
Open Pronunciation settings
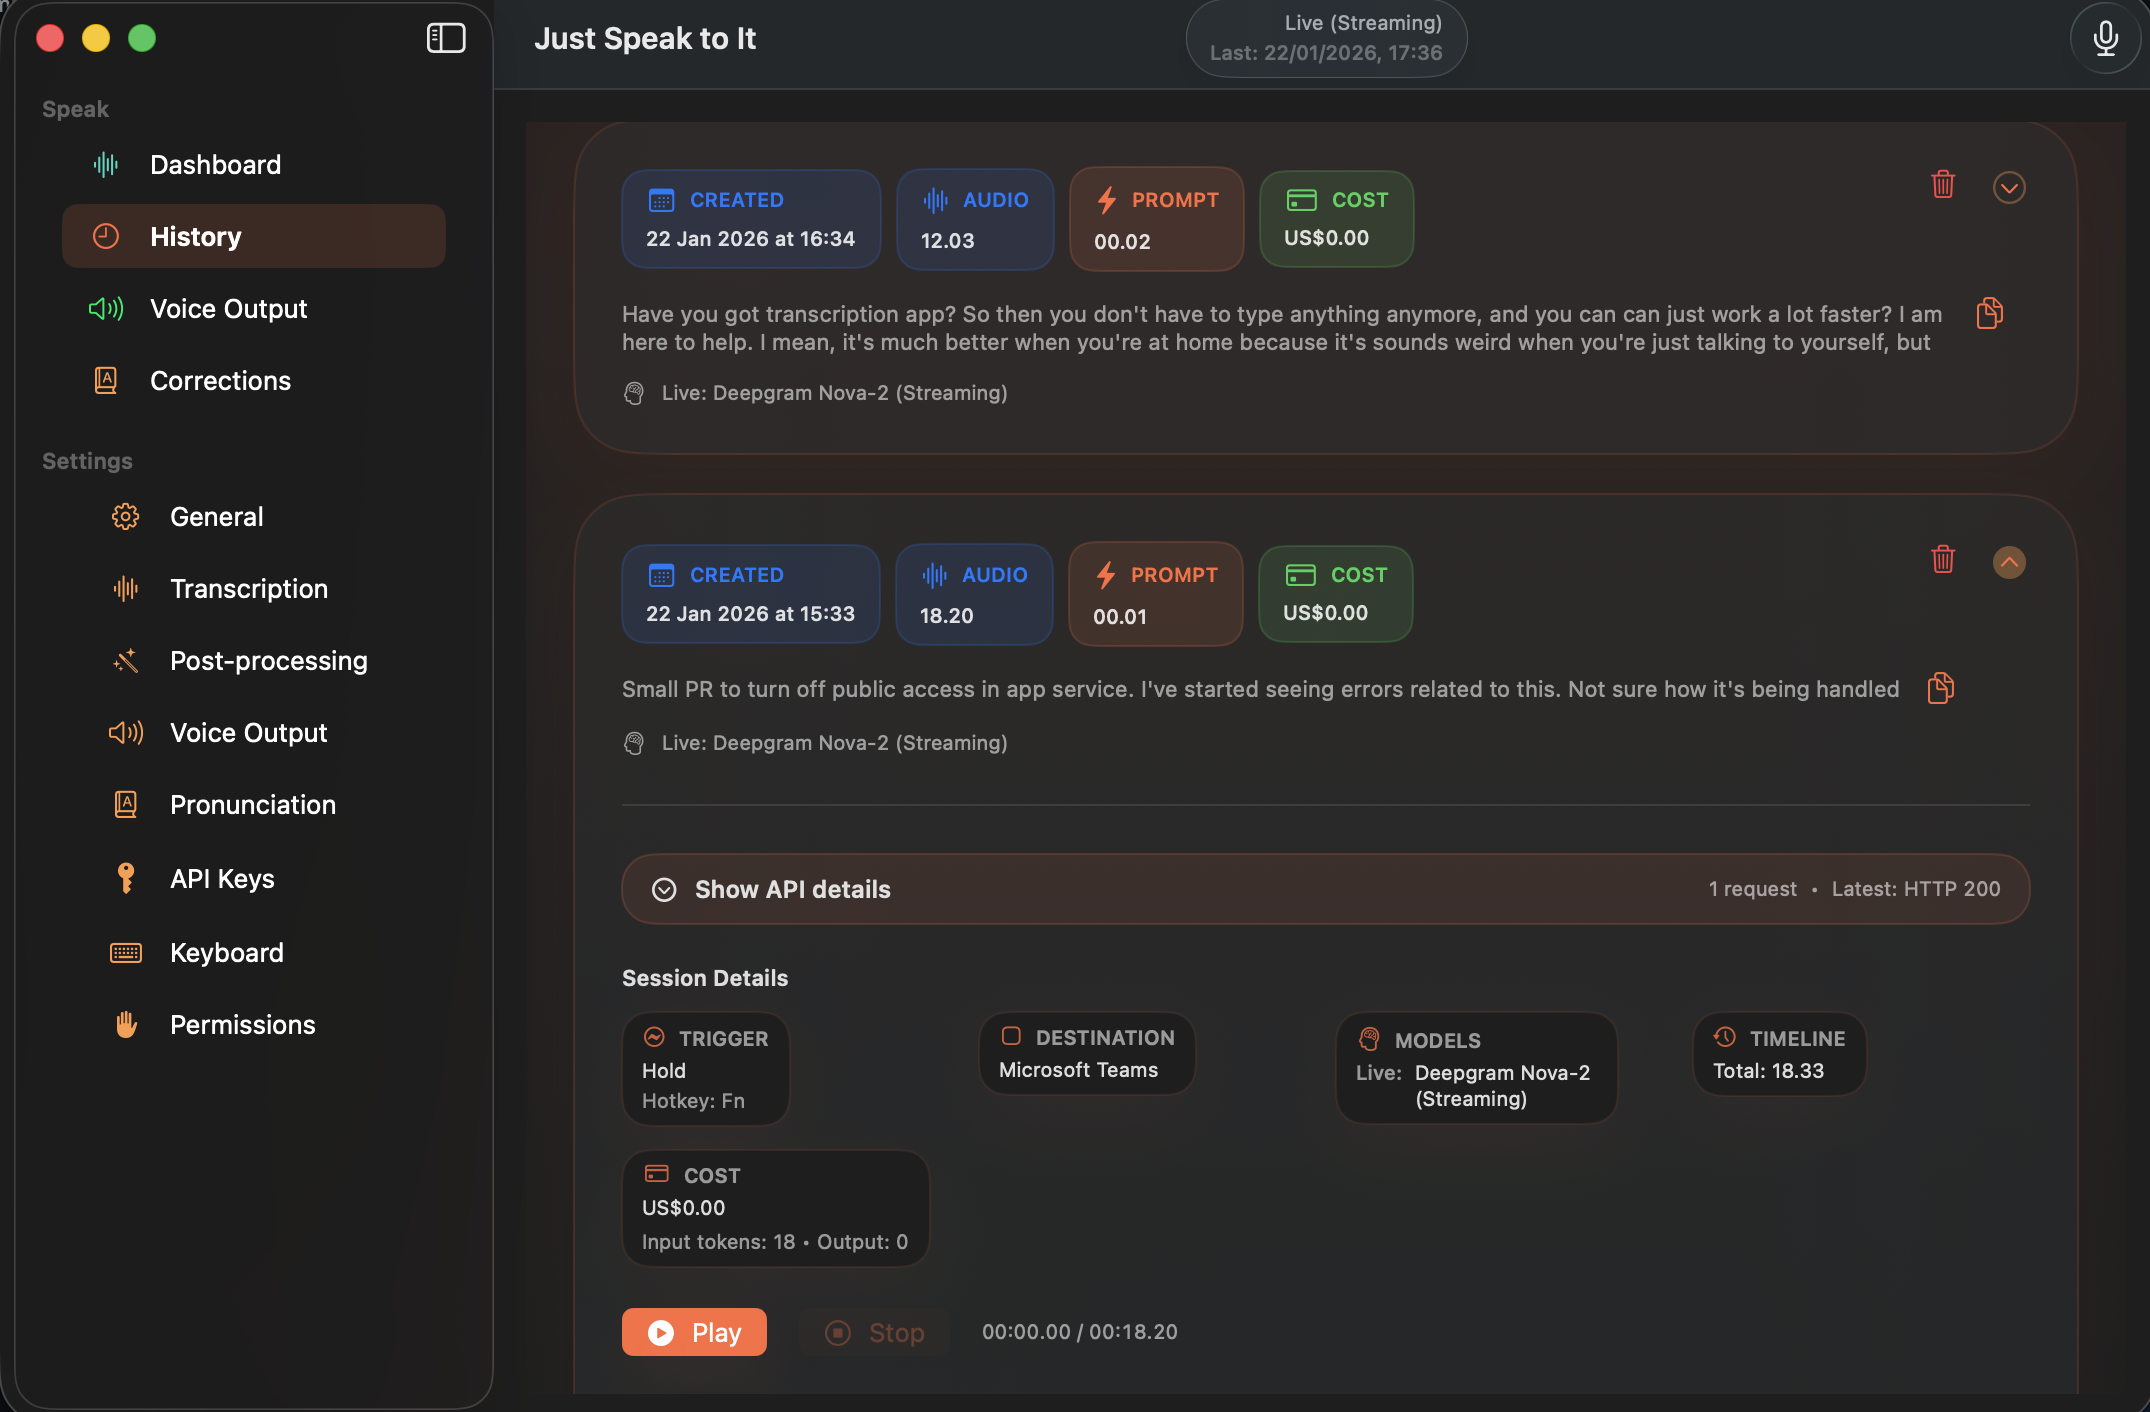(252, 805)
